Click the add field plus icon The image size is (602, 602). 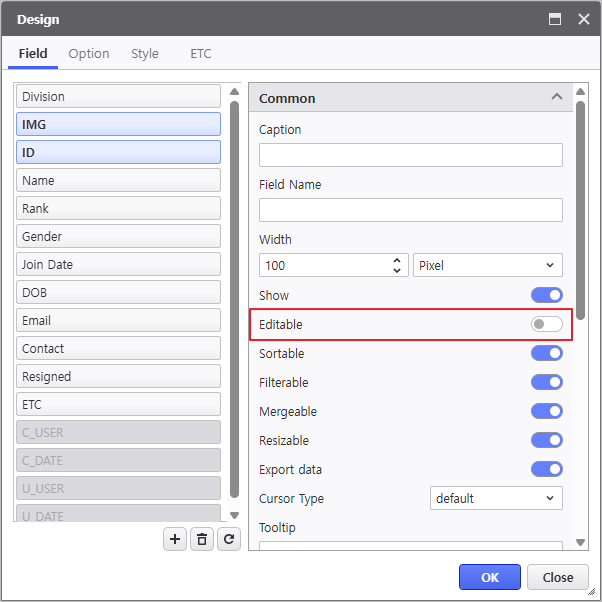click(175, 539)
